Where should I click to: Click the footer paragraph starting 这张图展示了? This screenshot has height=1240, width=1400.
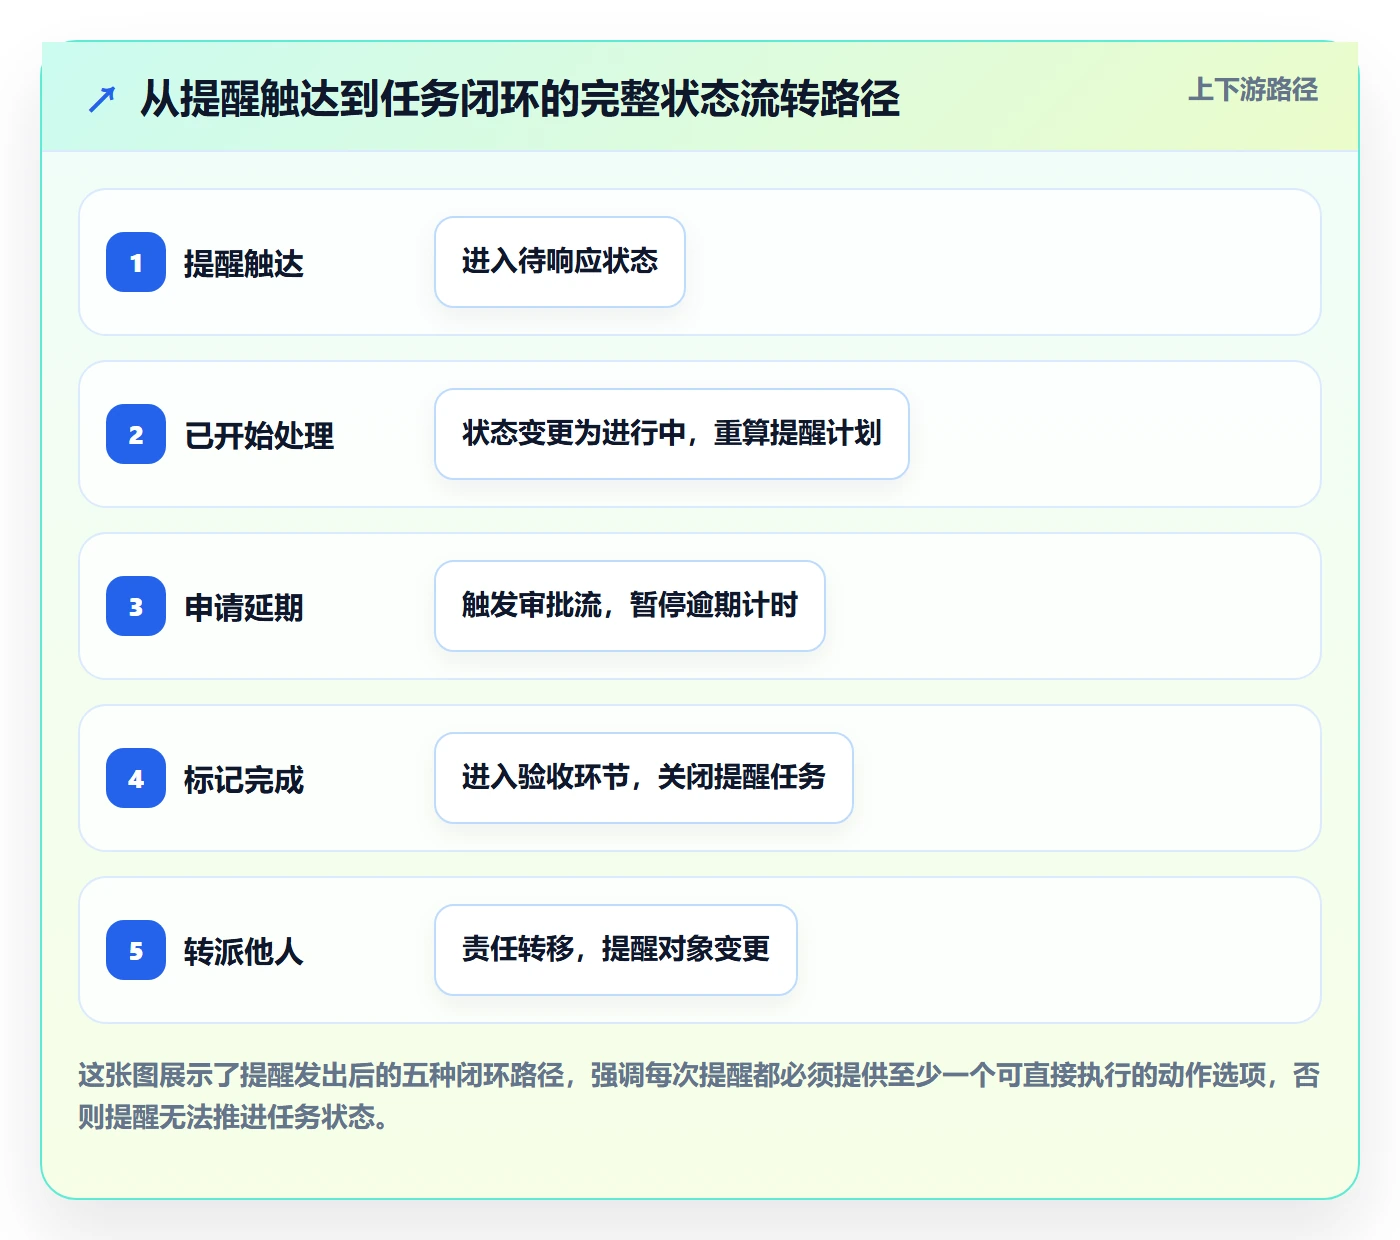point(699,1096)
